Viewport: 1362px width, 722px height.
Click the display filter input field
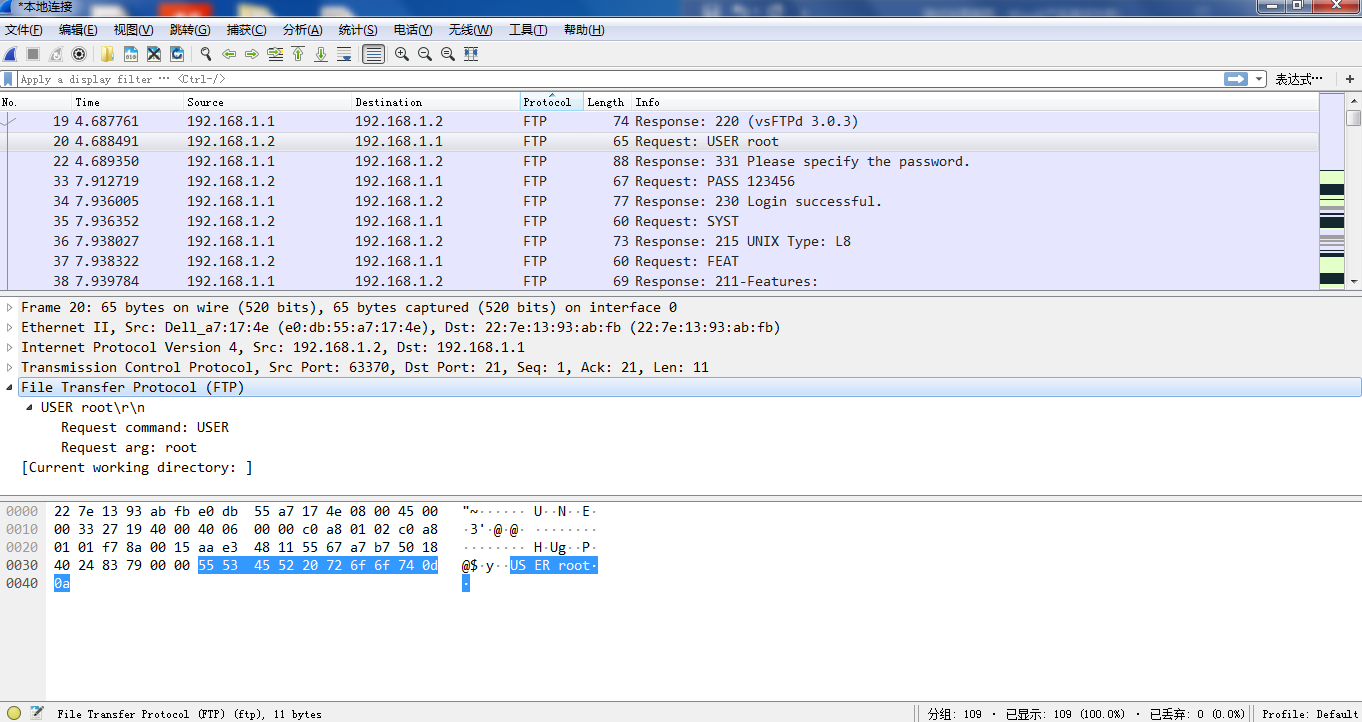click(x=620, y=79)
